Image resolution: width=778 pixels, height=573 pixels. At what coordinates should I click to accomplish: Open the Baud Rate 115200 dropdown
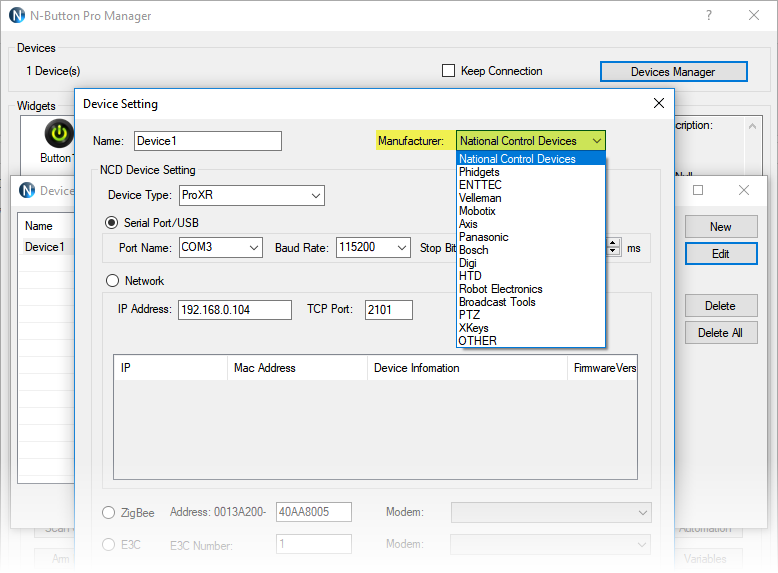tap(402, 248)
